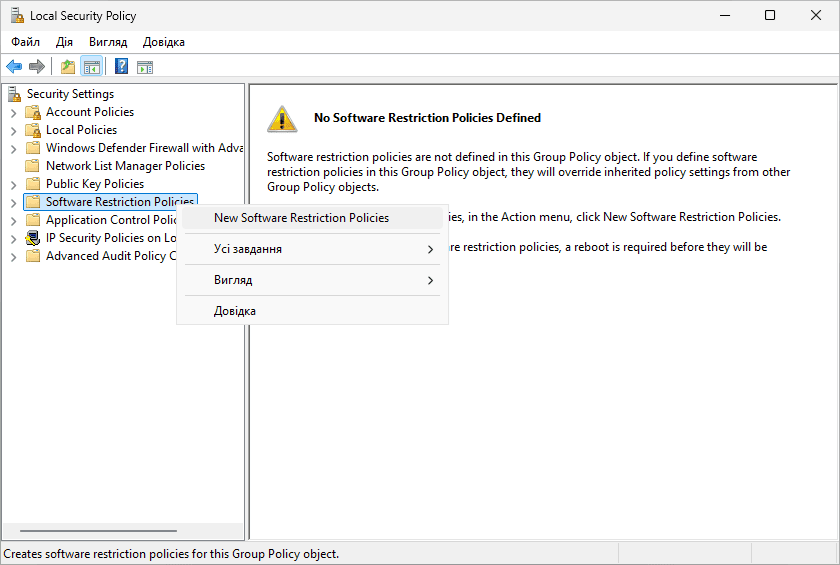Click the Security Settings root icon

[14, 94]
